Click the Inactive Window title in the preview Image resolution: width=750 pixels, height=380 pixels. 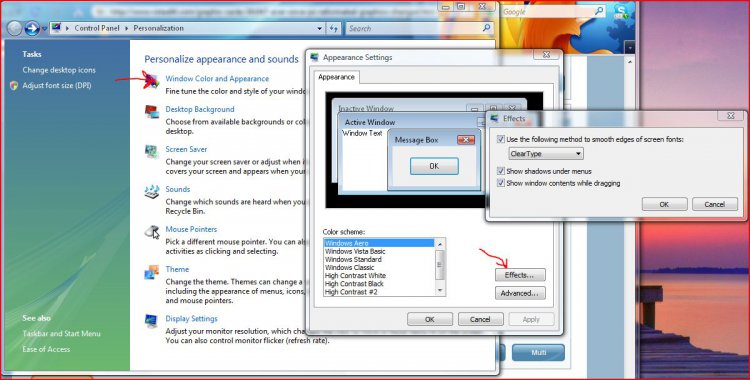click(x=366, y=109)
